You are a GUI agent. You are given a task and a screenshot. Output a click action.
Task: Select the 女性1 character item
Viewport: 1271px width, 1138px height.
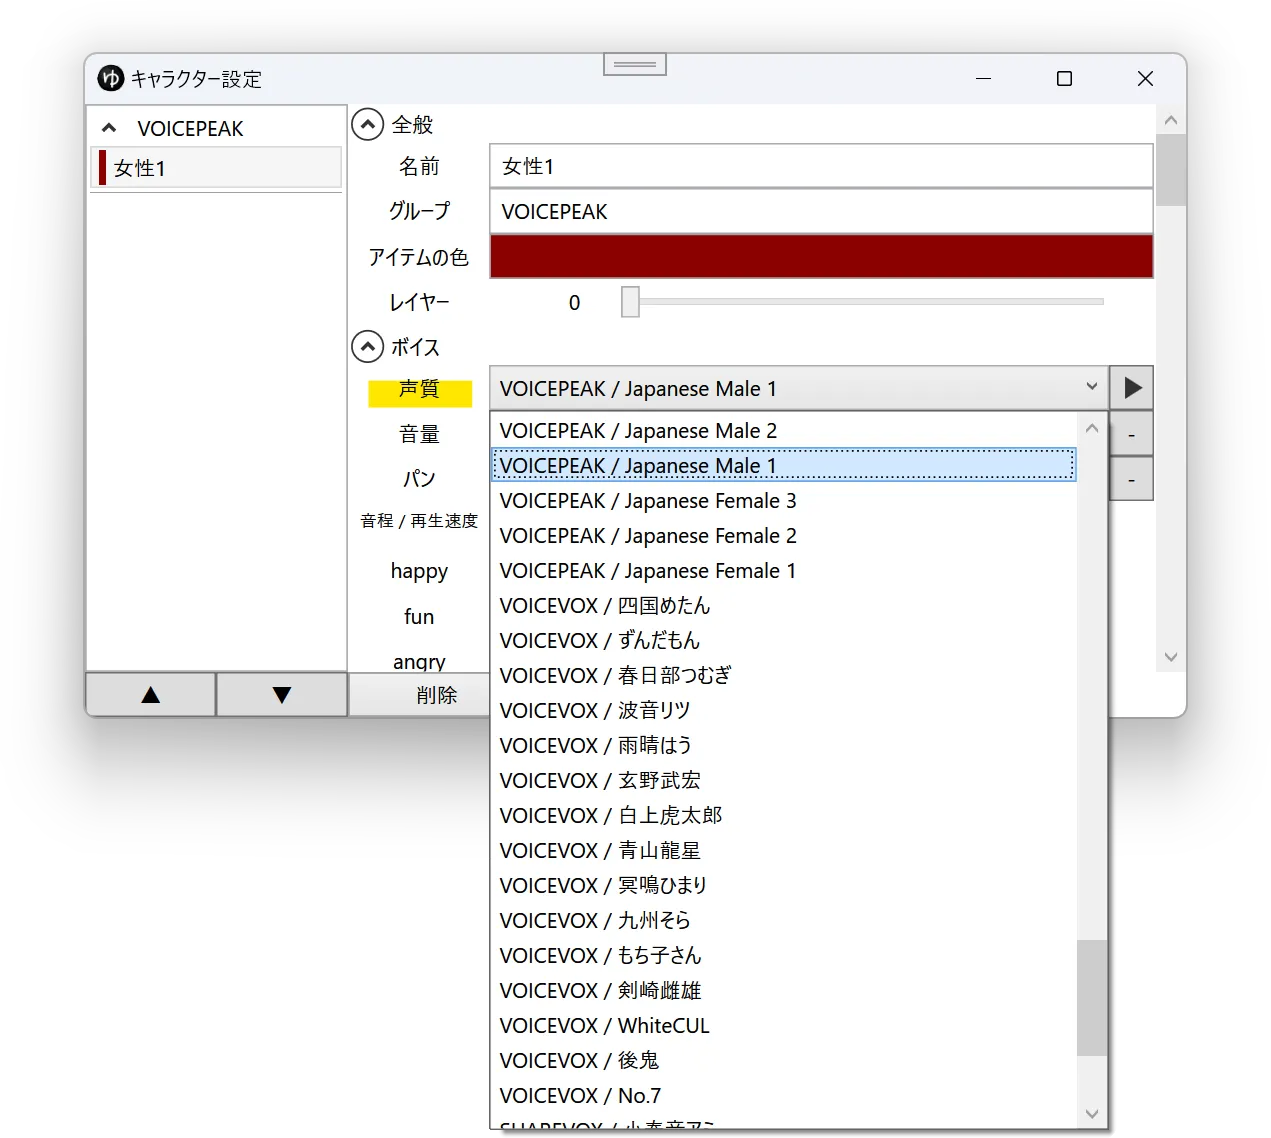tap(216, 168)
